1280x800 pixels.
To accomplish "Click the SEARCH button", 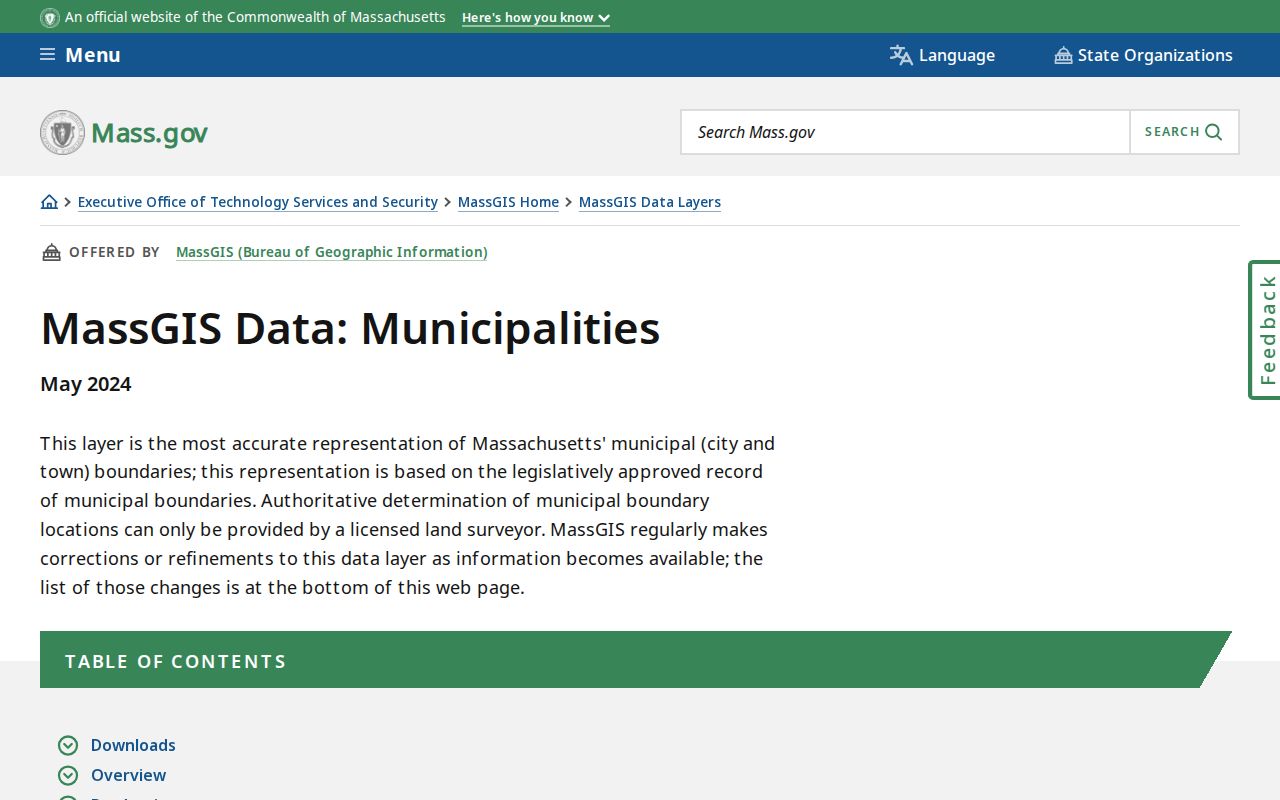I will click(x=1184, y=132).
